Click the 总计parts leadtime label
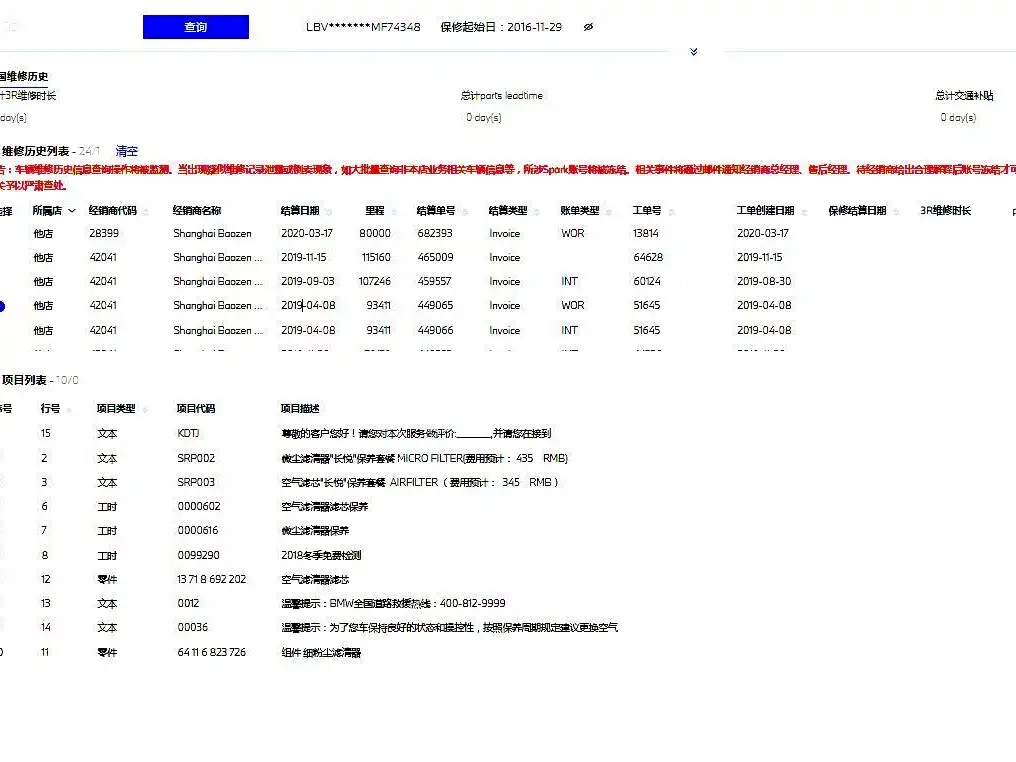This screenshot has height=762, width=1016. click(502, 95)
